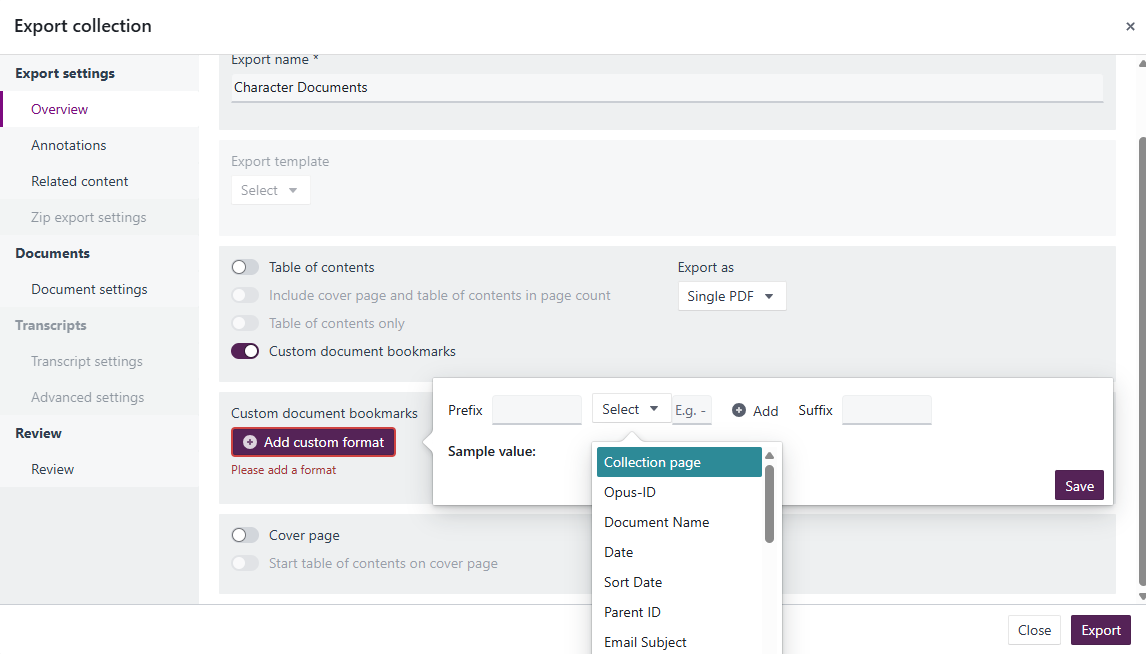Viewport: 1146px width, 654px height.
Task: Close the Export collection dialog with X
Action: click(x=1130, y=26)
